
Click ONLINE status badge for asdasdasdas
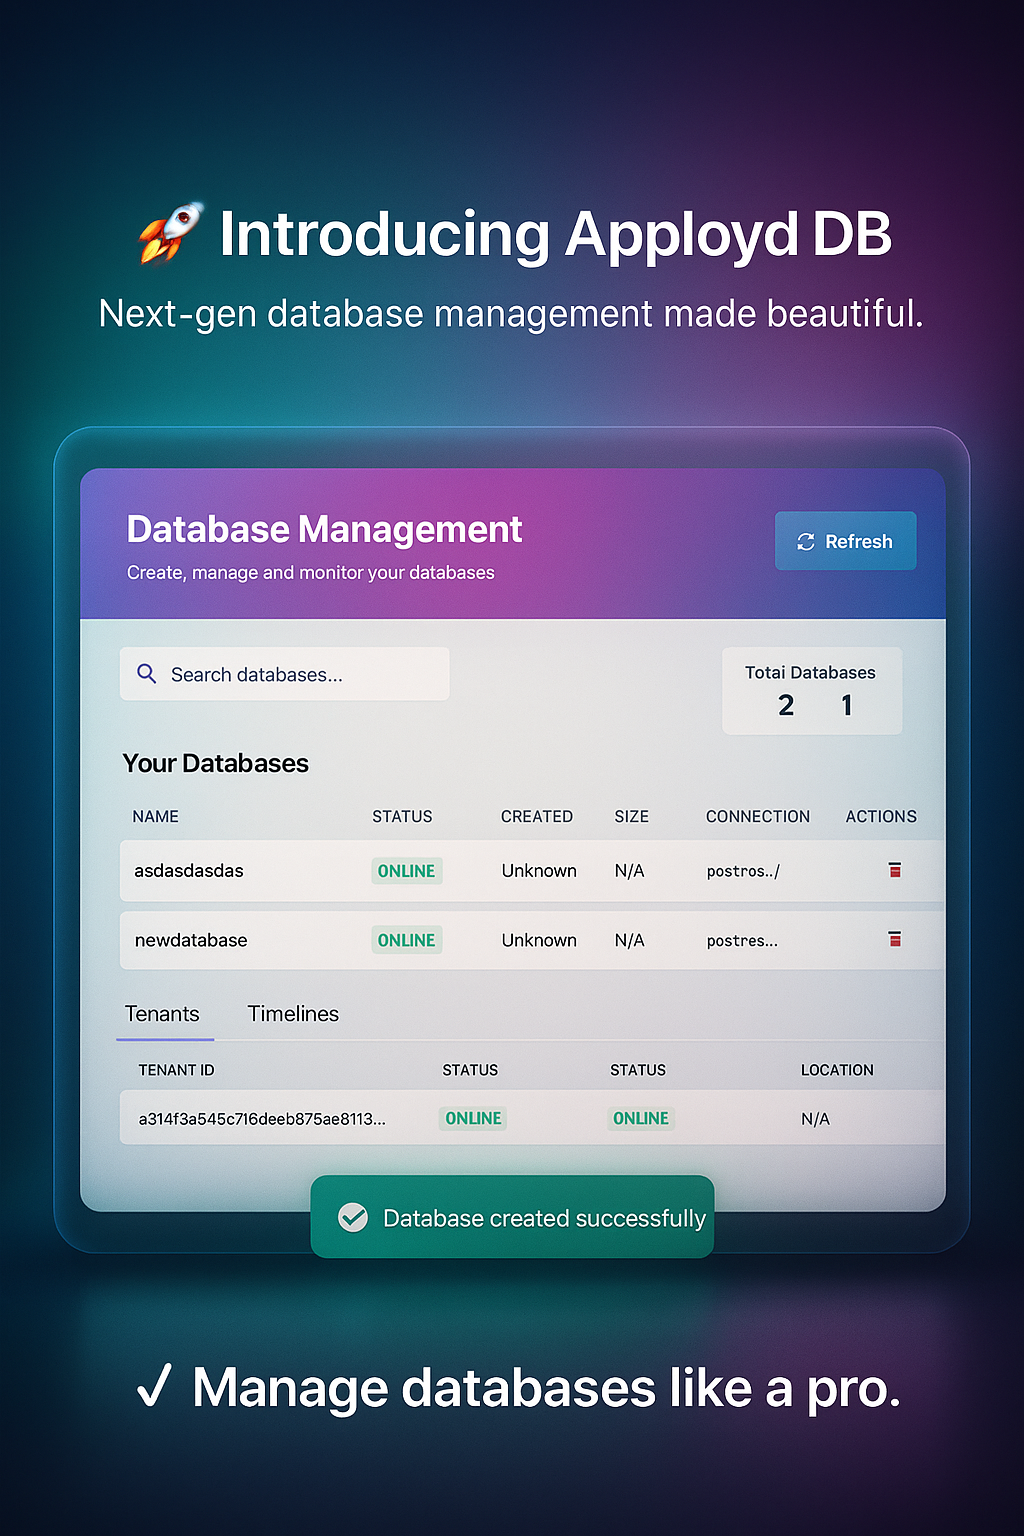(x=406, y=871)
